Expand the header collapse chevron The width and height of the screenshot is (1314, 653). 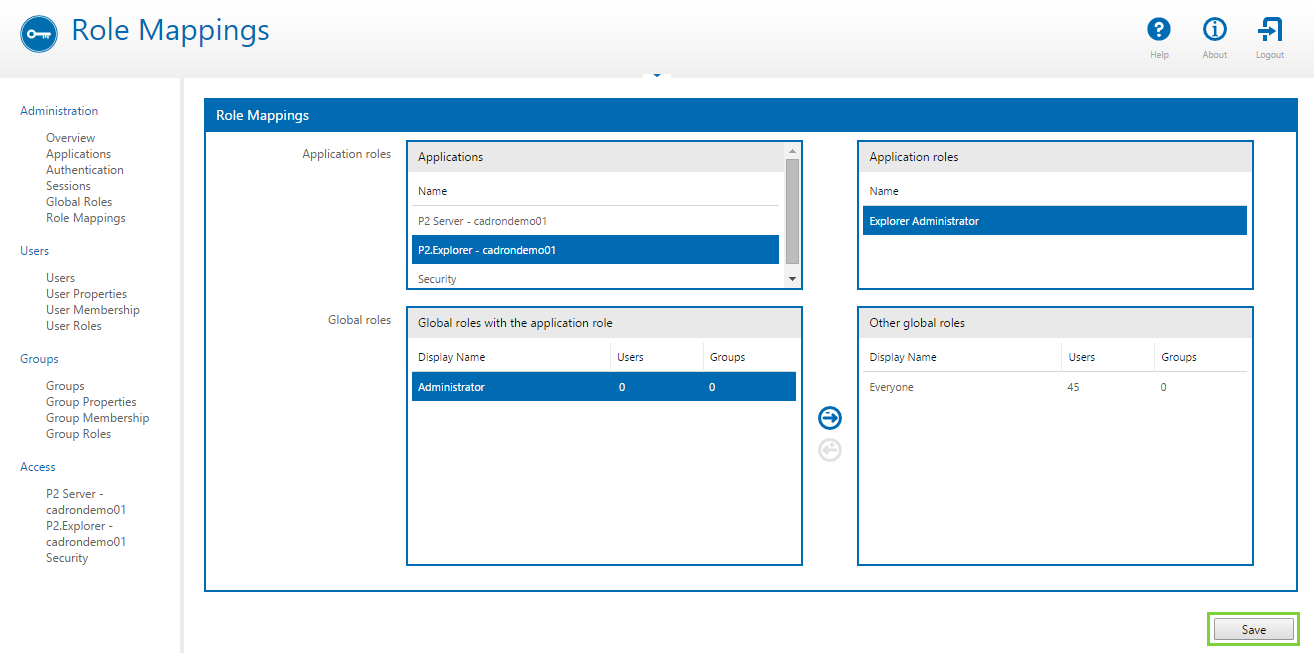click(x=657, y=75)
